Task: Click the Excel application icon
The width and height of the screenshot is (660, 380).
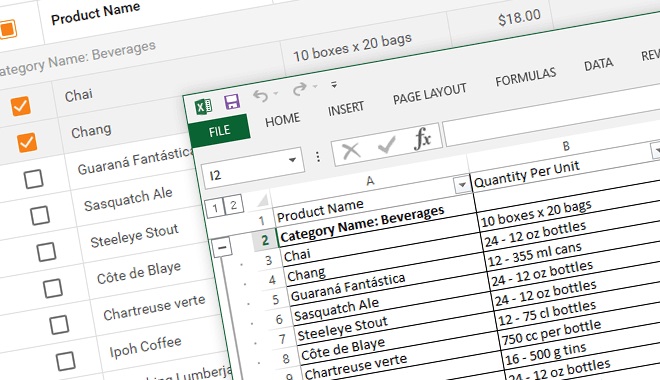Action: click(x=204, y=106)
